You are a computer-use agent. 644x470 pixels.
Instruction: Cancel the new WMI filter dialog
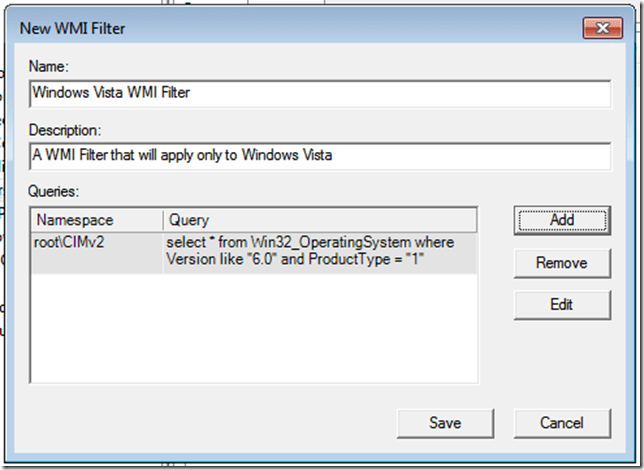point(561,422)
